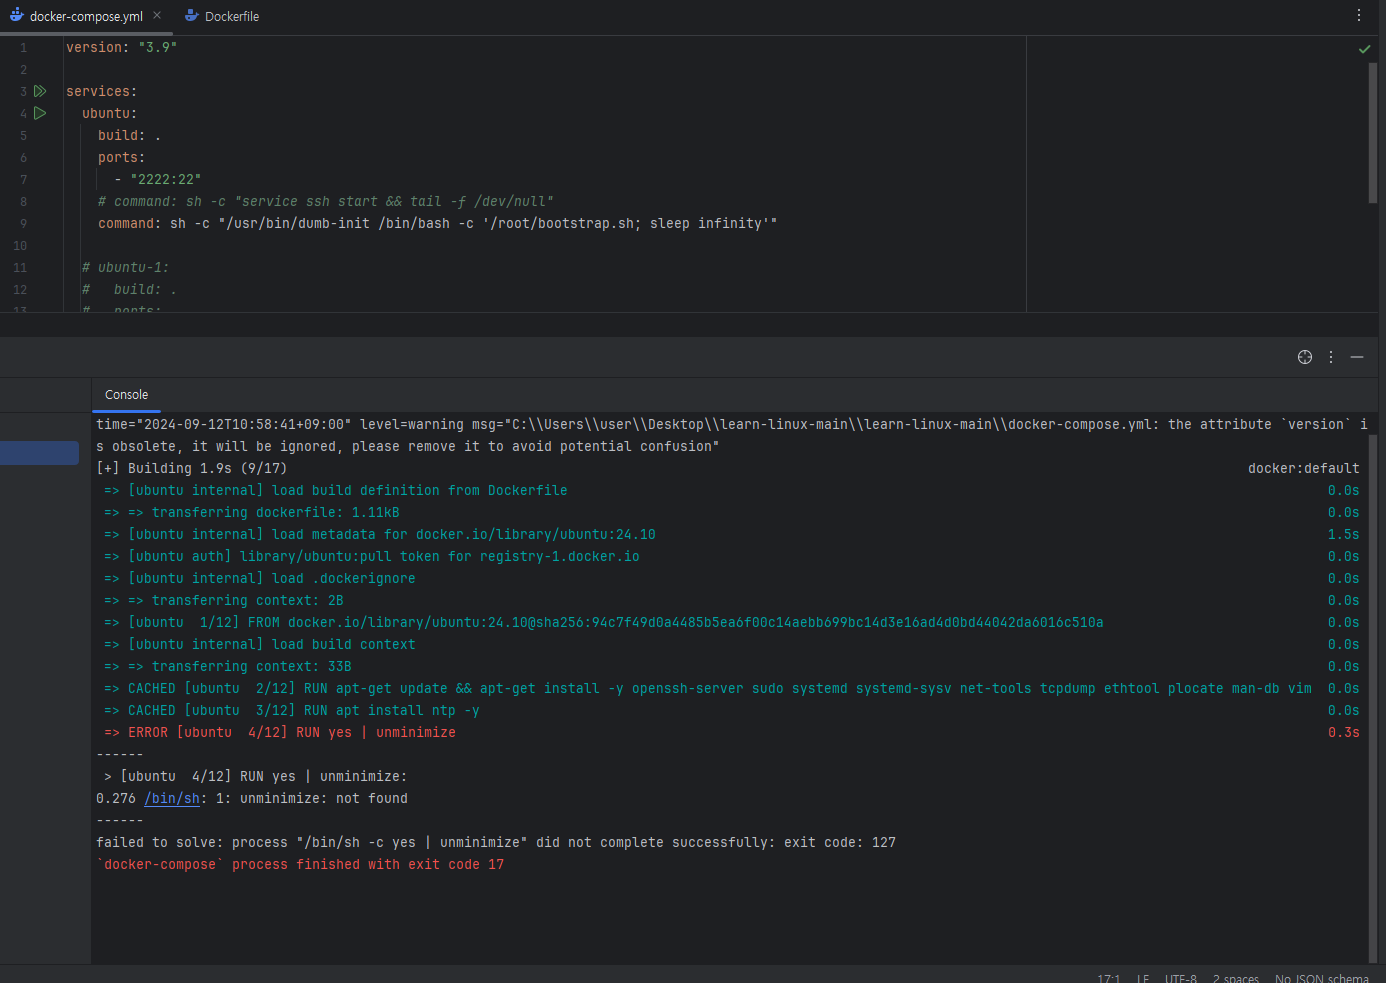Image resolution: width=1386 pixels, height=983 pixels.
Task: Click the 'transferring context: 33B' line
Action: pyautogui.click(x=228, y=666)
